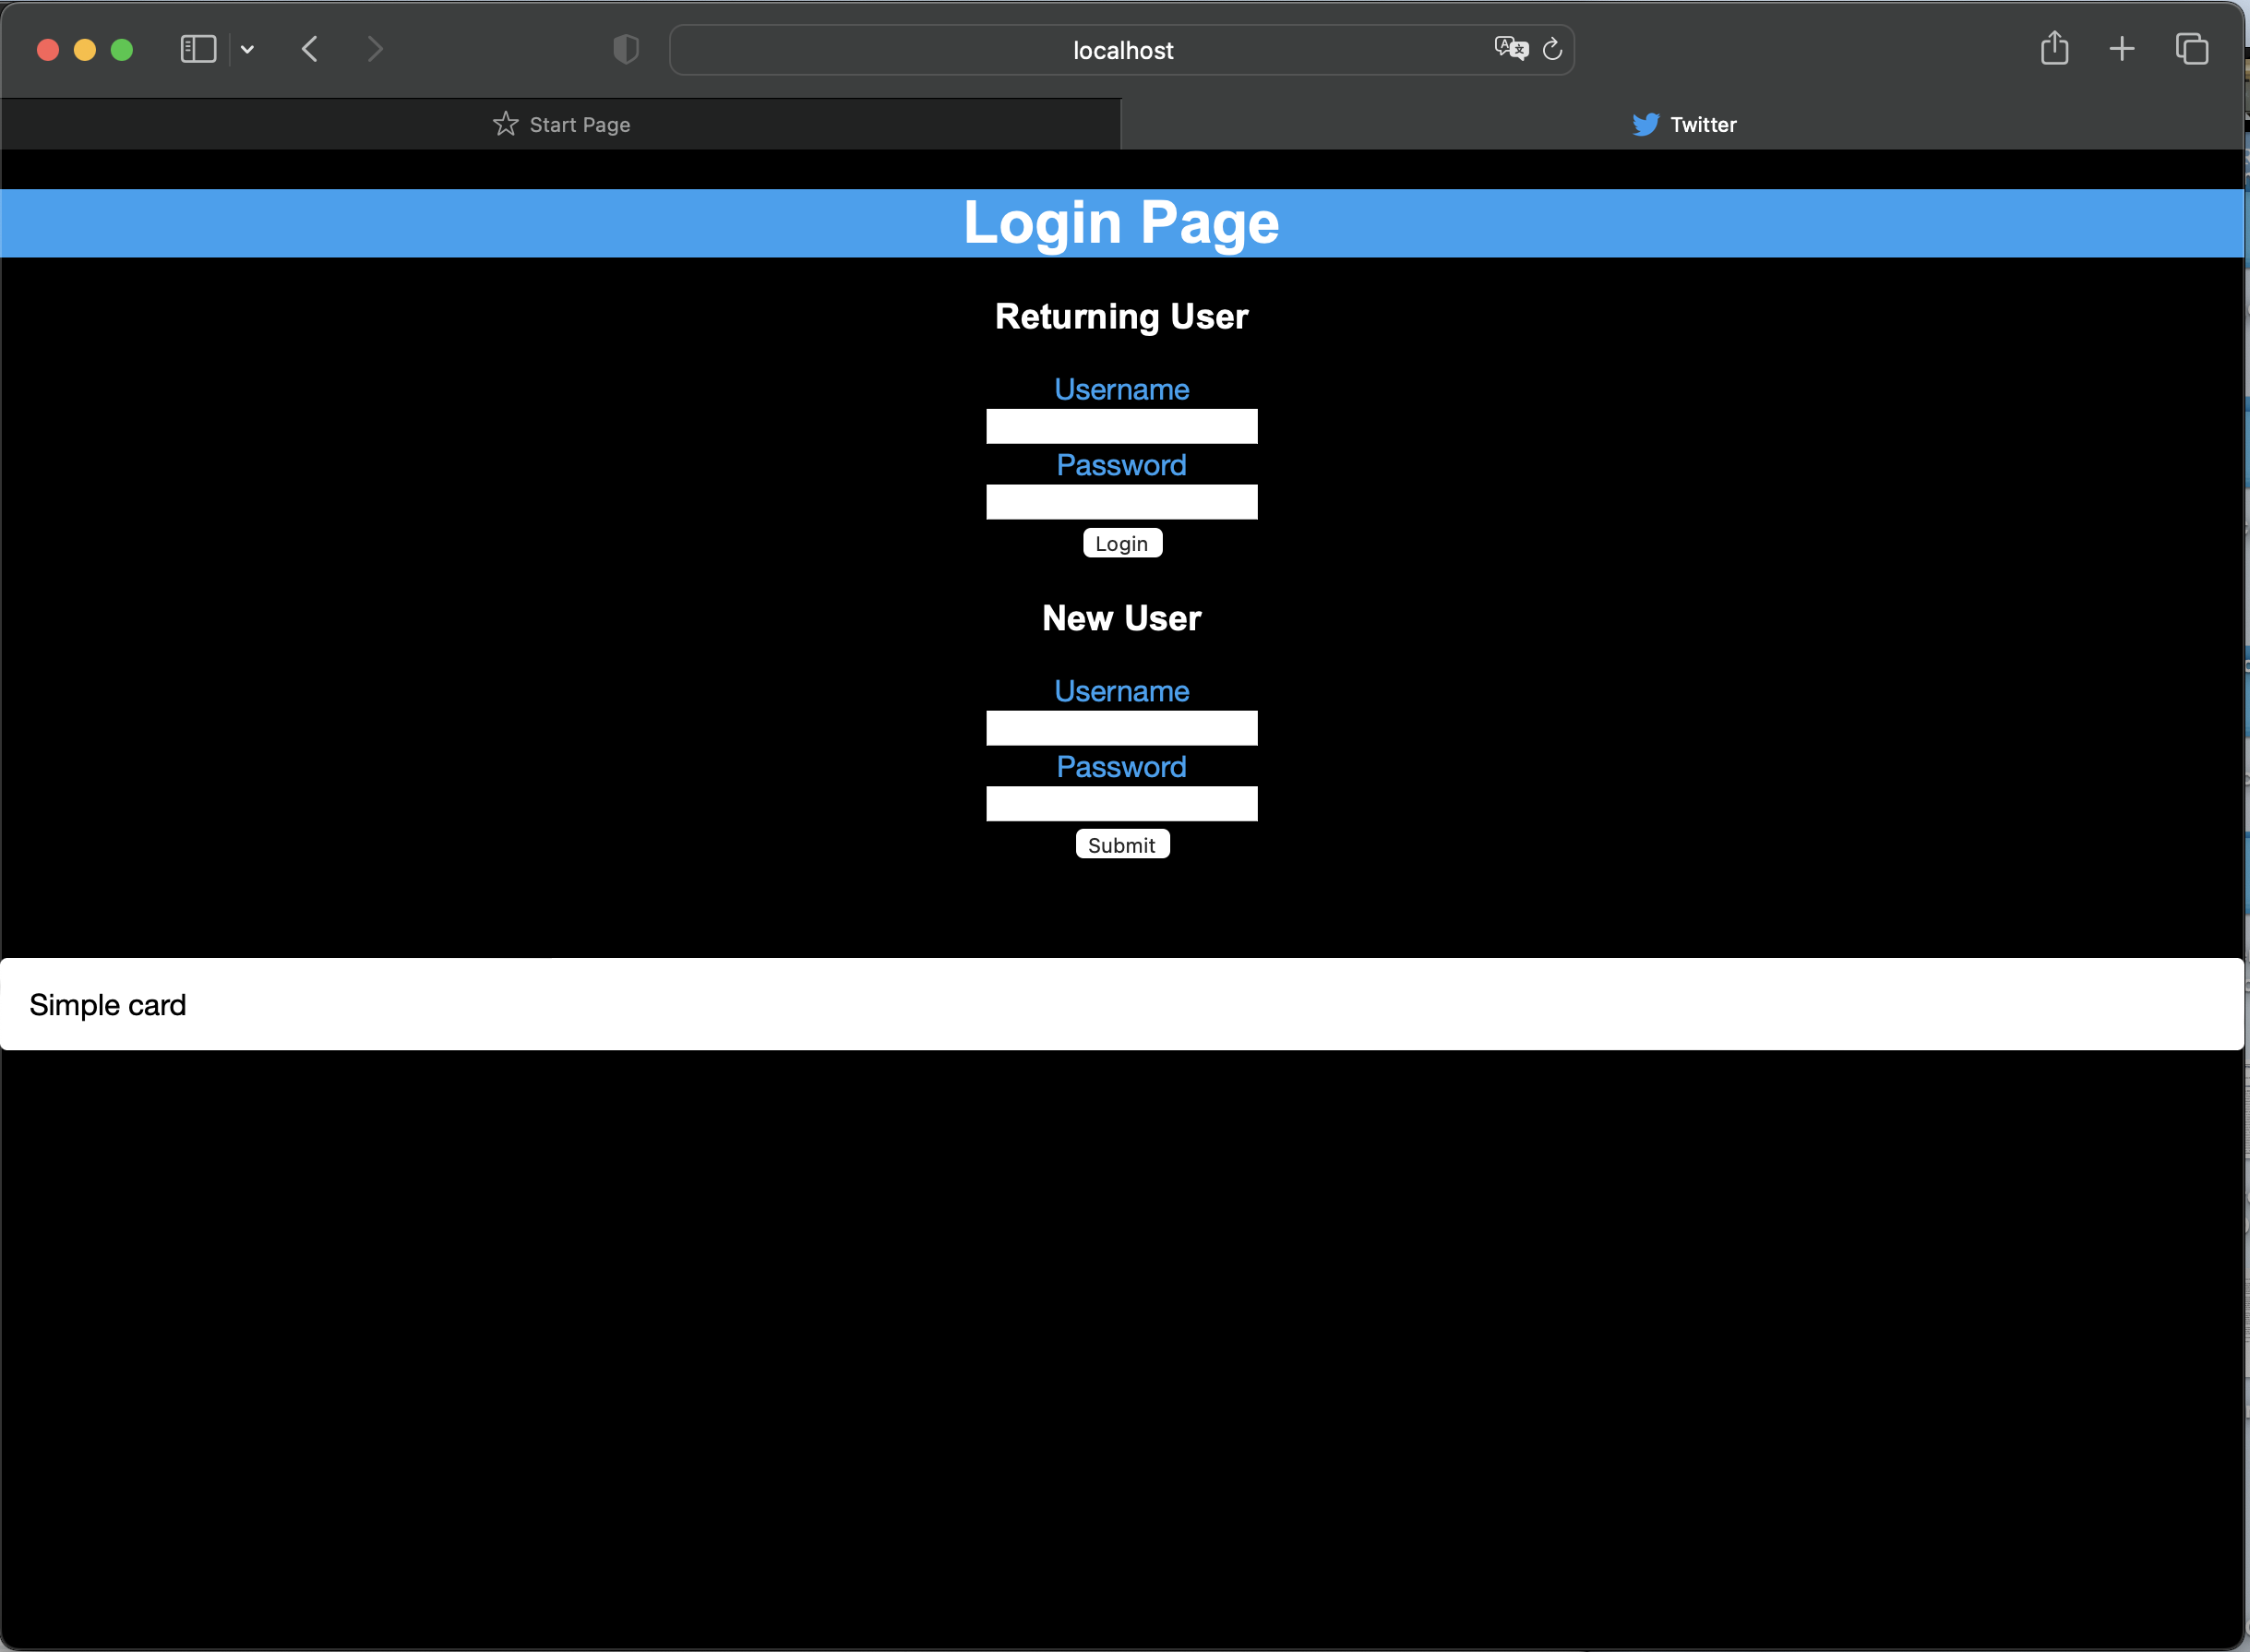Focus the Returning User password field
This screenshot has height=1652, width=2250.
point(1122,502)
